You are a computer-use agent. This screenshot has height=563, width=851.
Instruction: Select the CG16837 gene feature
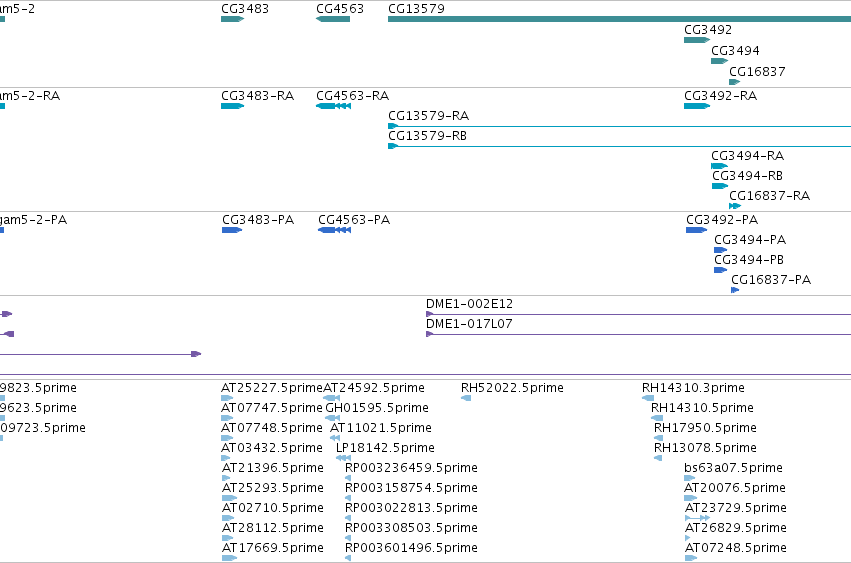click(734, 82)
